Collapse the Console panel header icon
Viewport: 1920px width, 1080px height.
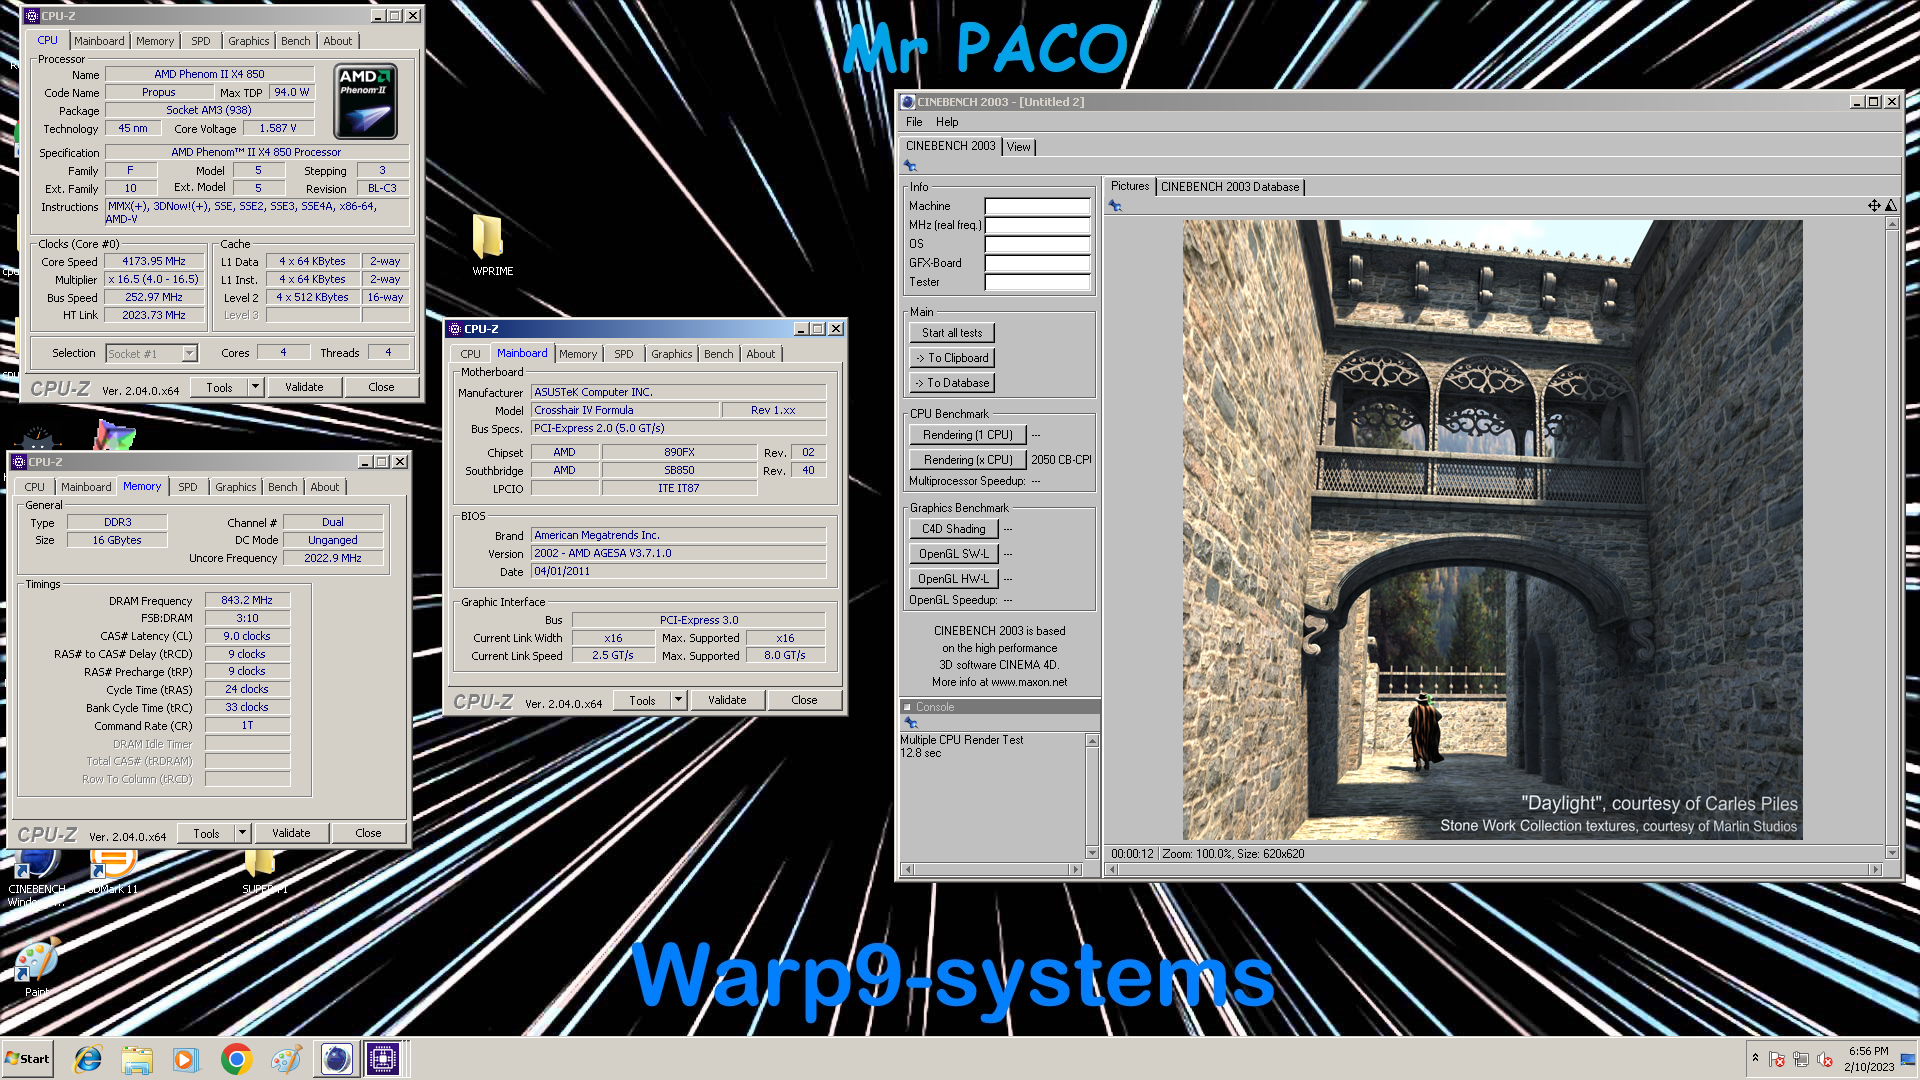pos(907,707)
